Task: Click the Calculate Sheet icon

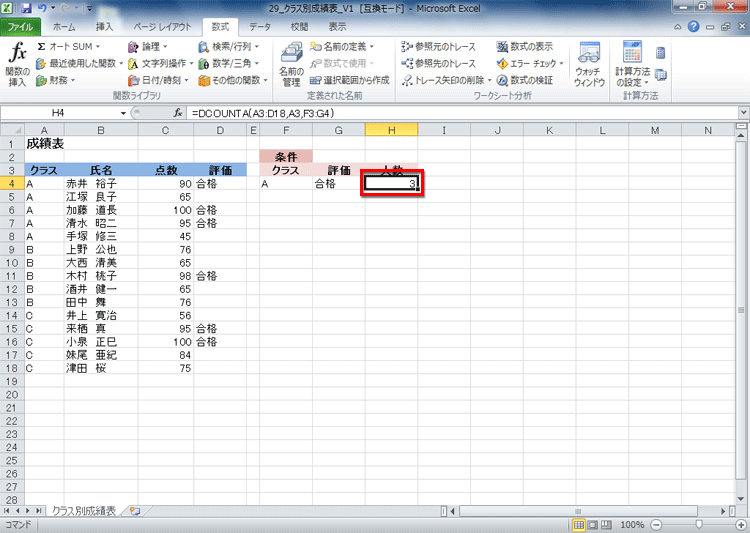Action: [661, 75]
